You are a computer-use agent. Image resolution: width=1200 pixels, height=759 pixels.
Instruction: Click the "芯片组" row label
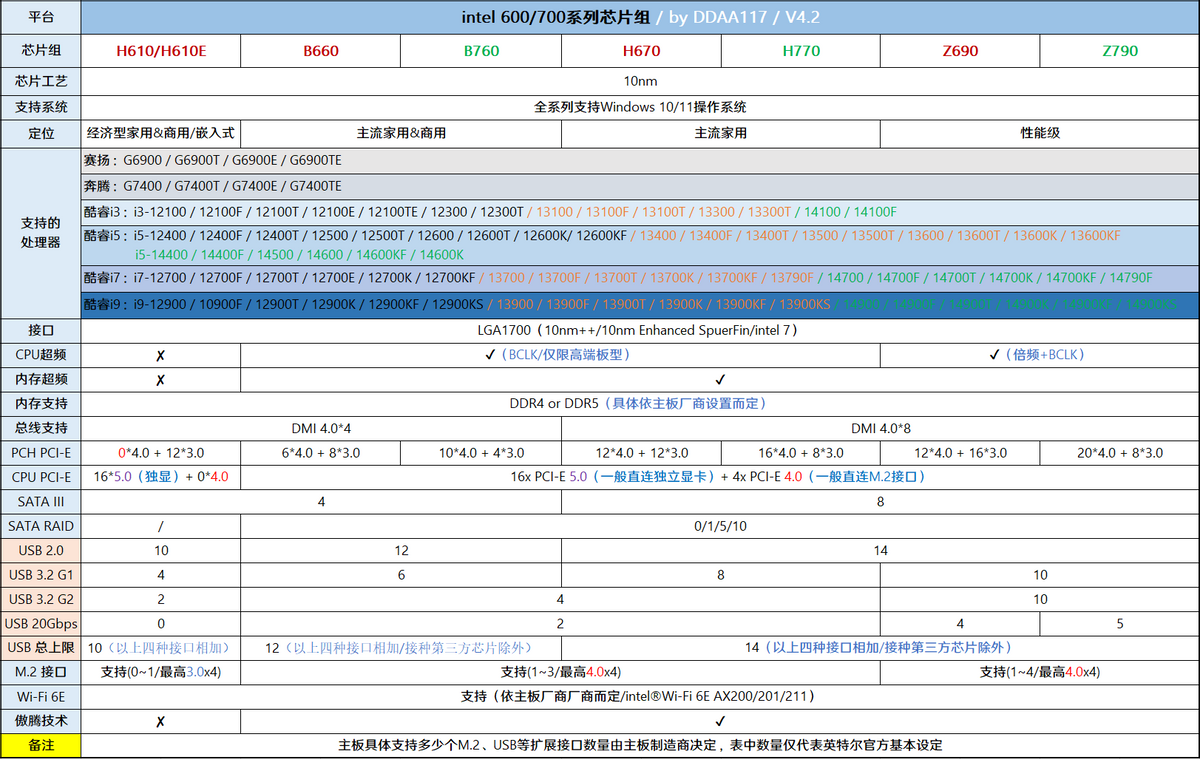tap(41, 50)
